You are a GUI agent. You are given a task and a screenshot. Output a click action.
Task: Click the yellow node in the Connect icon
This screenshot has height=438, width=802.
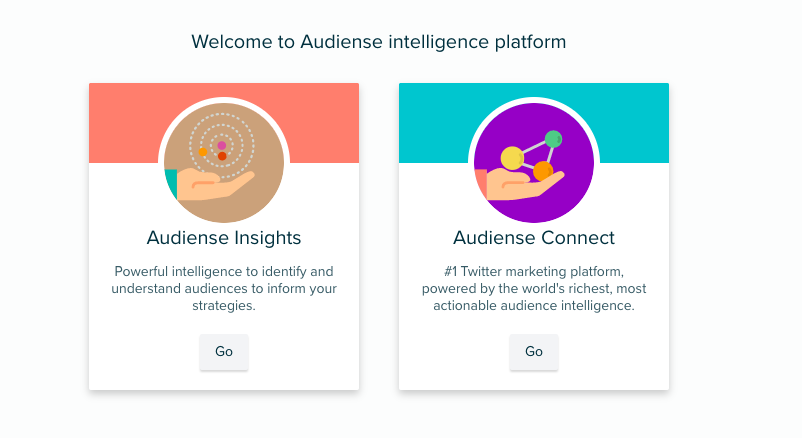pos(512,158)
